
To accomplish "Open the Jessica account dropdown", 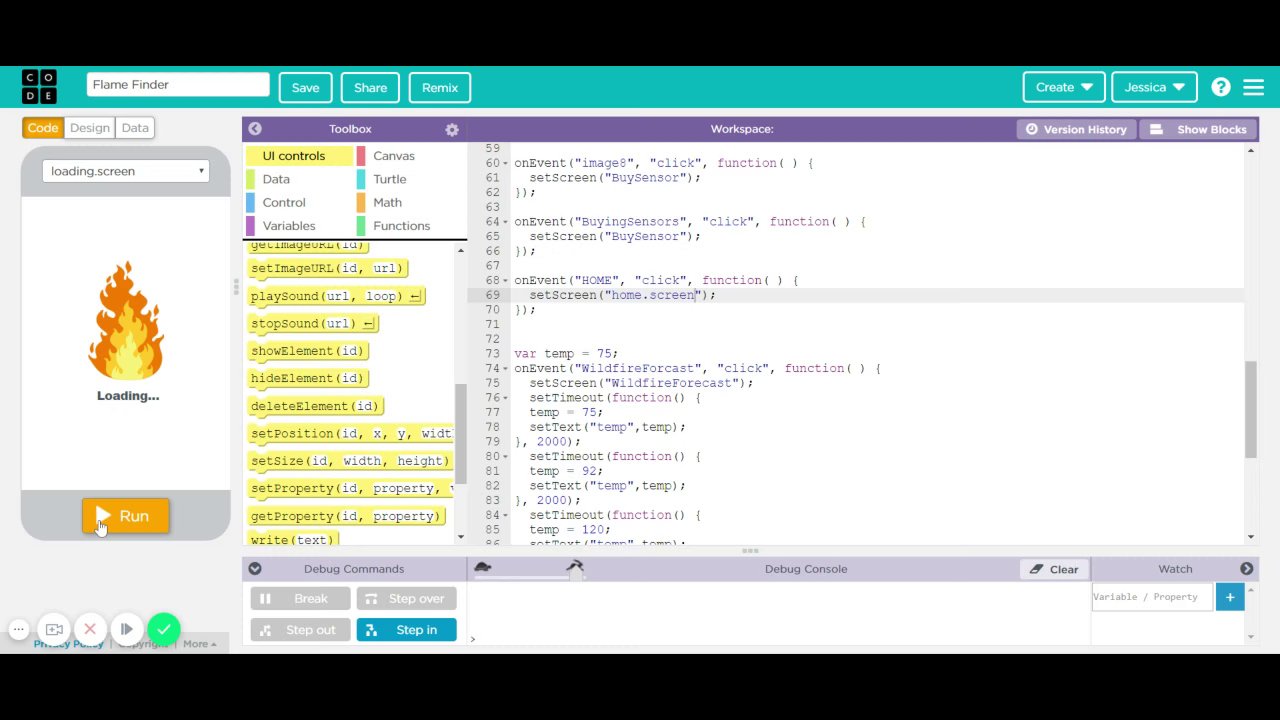I will pos(1154,87).
